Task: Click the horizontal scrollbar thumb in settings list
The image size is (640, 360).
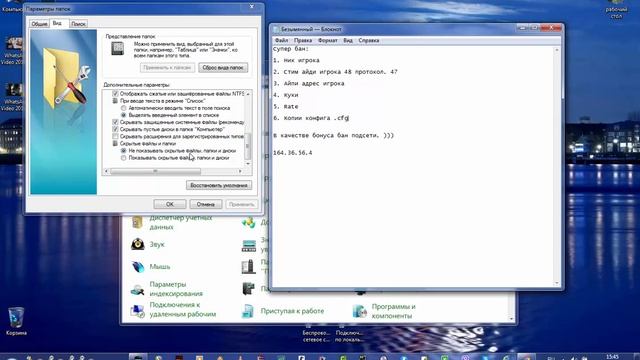Action: tap(155, 171)
